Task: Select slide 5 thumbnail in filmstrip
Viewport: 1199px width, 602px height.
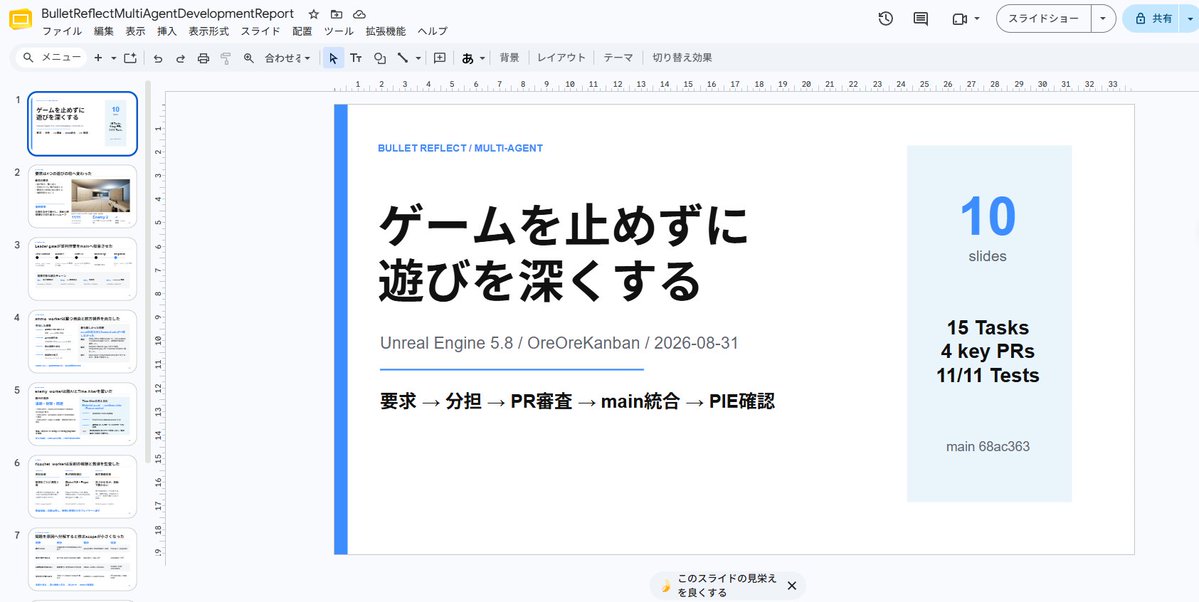Action: (83, 415)
